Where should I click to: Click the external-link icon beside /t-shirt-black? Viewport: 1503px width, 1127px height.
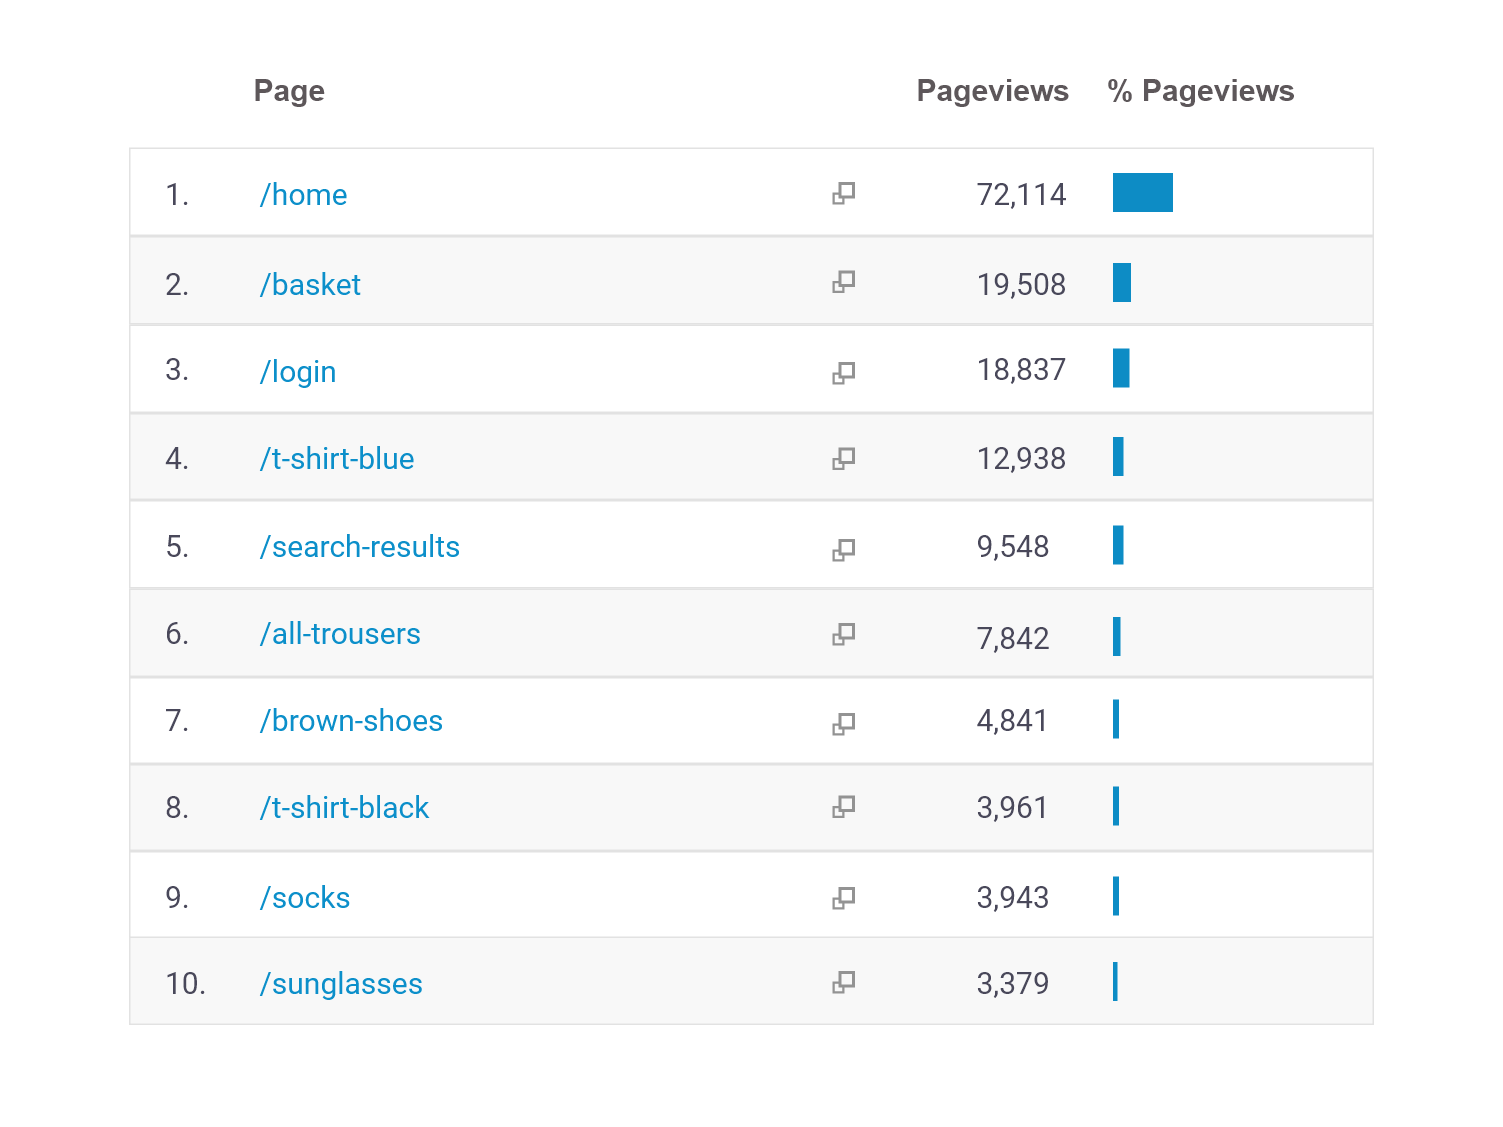[x=844, y=807]
